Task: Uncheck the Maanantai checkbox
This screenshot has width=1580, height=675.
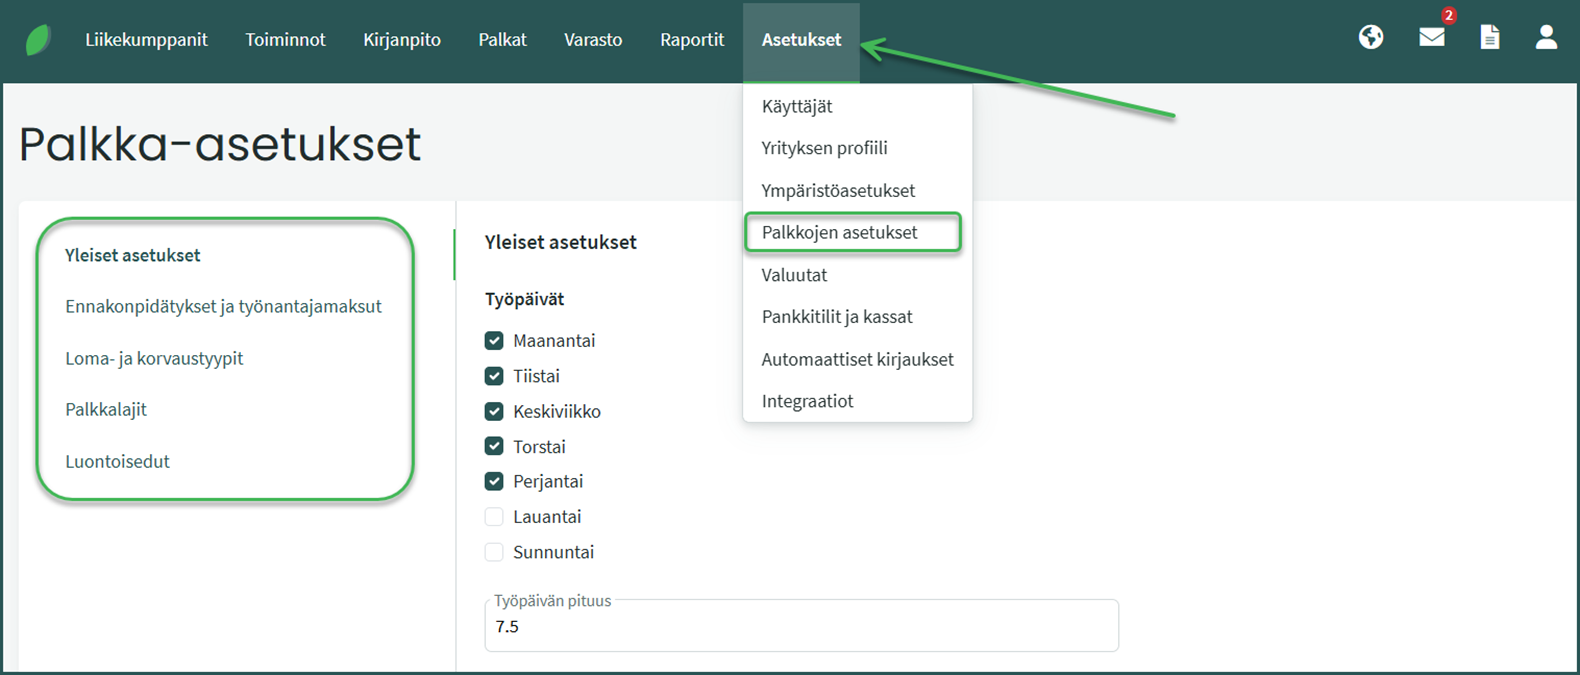Action: click(x=494, y=341)
